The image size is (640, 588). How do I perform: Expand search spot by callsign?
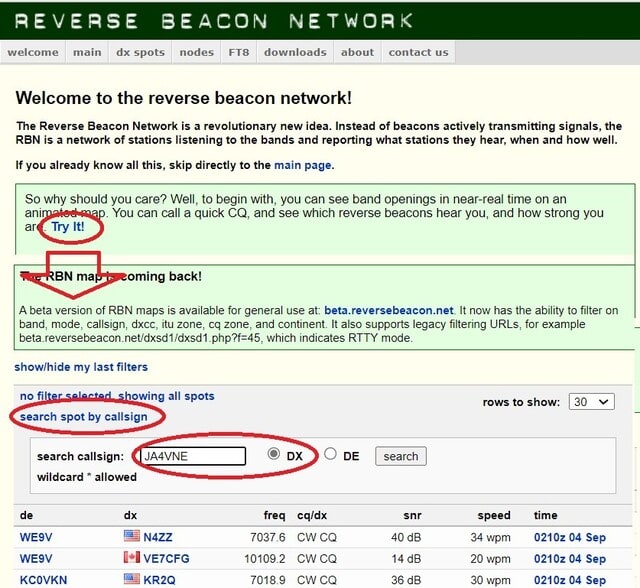coord(84,417)
